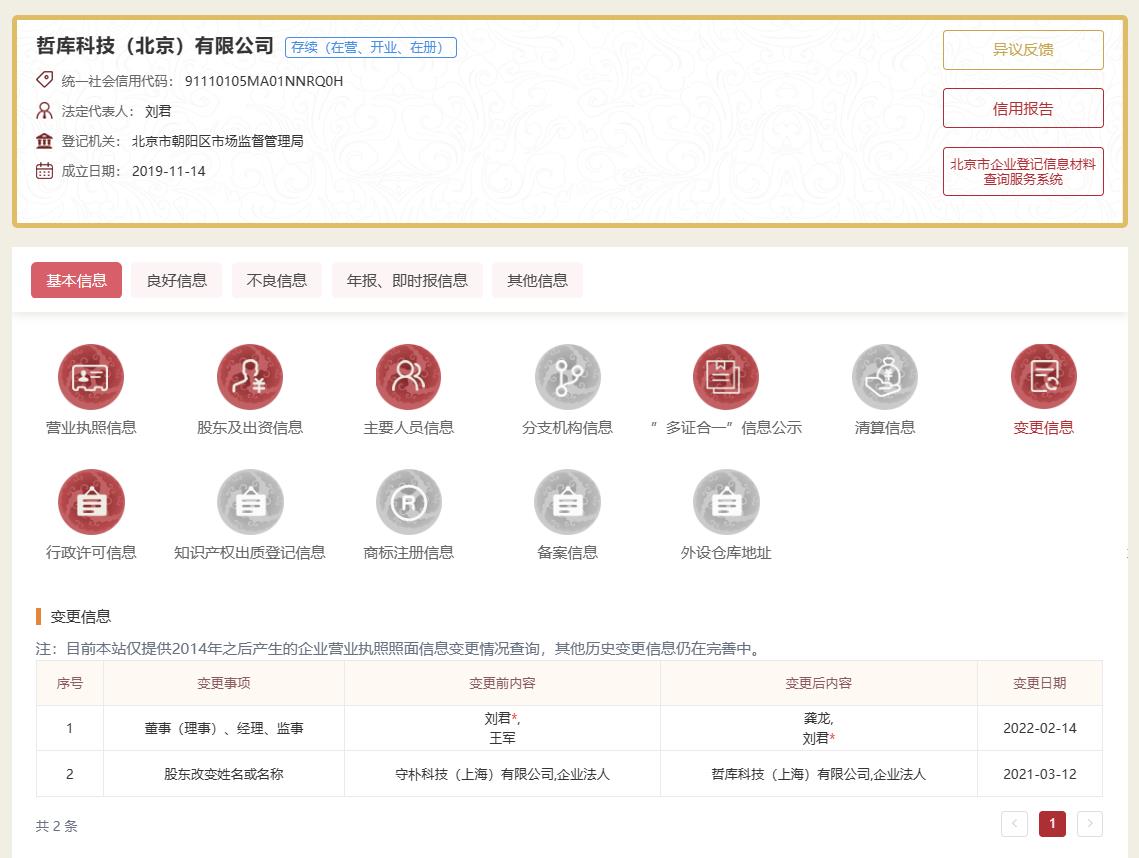Image resolution: width=1139 pixels, height=858 pixels.
Task: Select page 1 in pagination
Action: click(1052, 824)
